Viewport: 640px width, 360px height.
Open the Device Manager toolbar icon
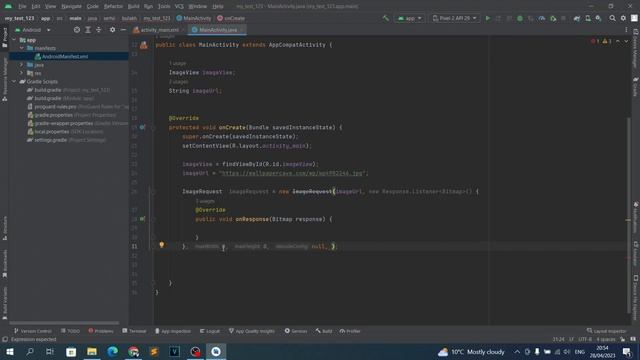click(x=588, y=18)
